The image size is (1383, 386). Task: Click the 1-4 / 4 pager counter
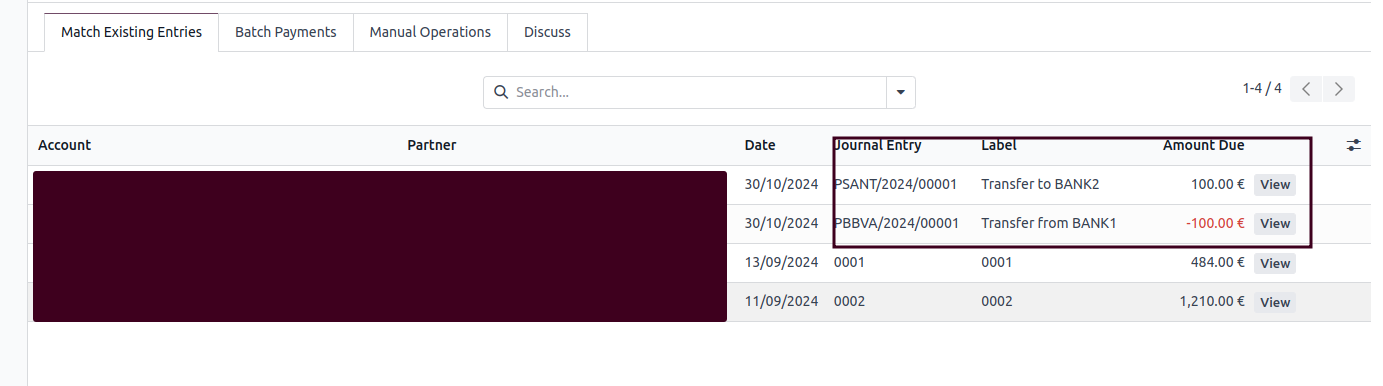(1262, 88)
